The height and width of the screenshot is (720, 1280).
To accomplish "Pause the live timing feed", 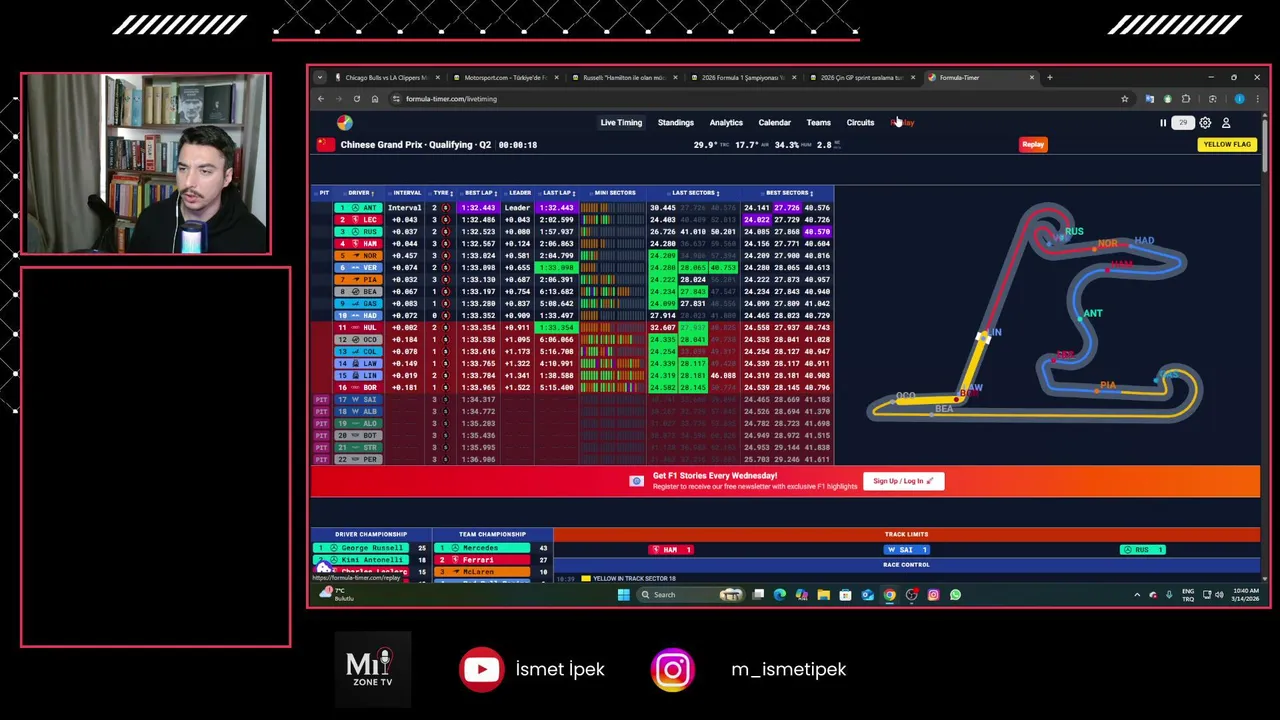I will click(x=1163, y=123).
